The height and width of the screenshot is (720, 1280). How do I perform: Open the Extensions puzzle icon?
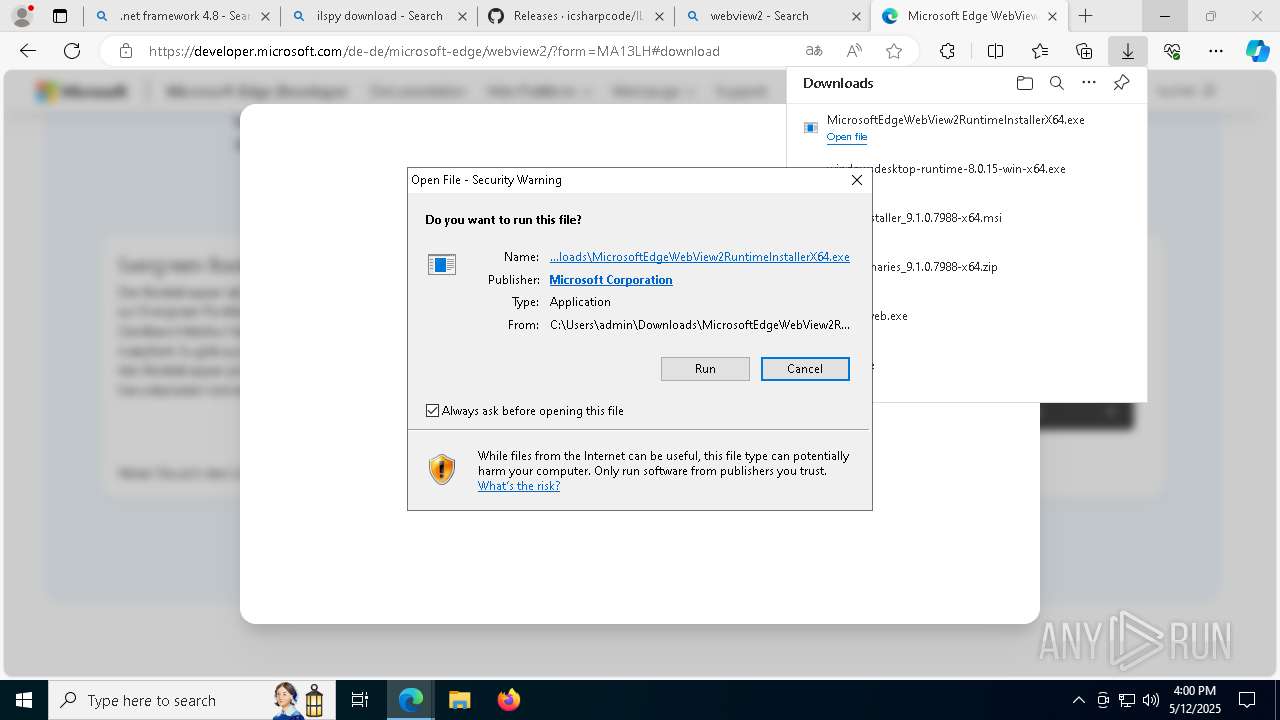pyautogui.click(x=947, y=51)
